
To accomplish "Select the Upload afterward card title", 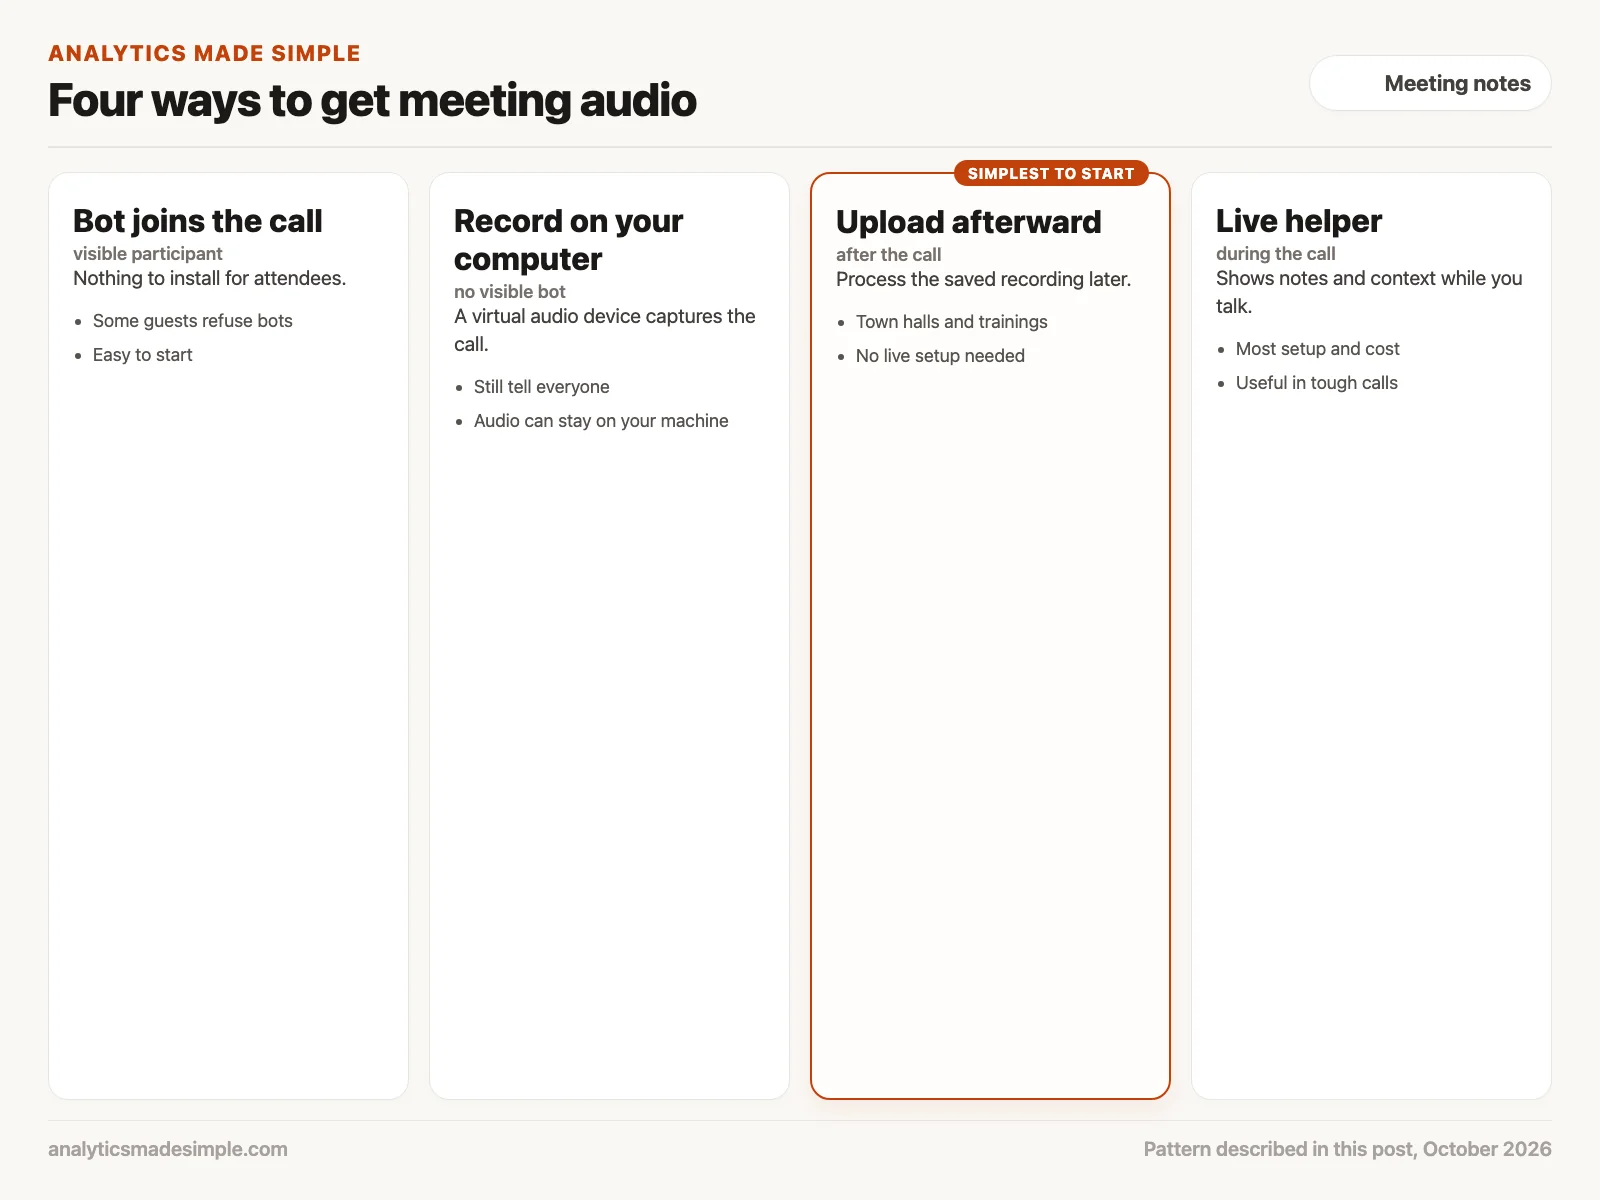I will [969, 222].
